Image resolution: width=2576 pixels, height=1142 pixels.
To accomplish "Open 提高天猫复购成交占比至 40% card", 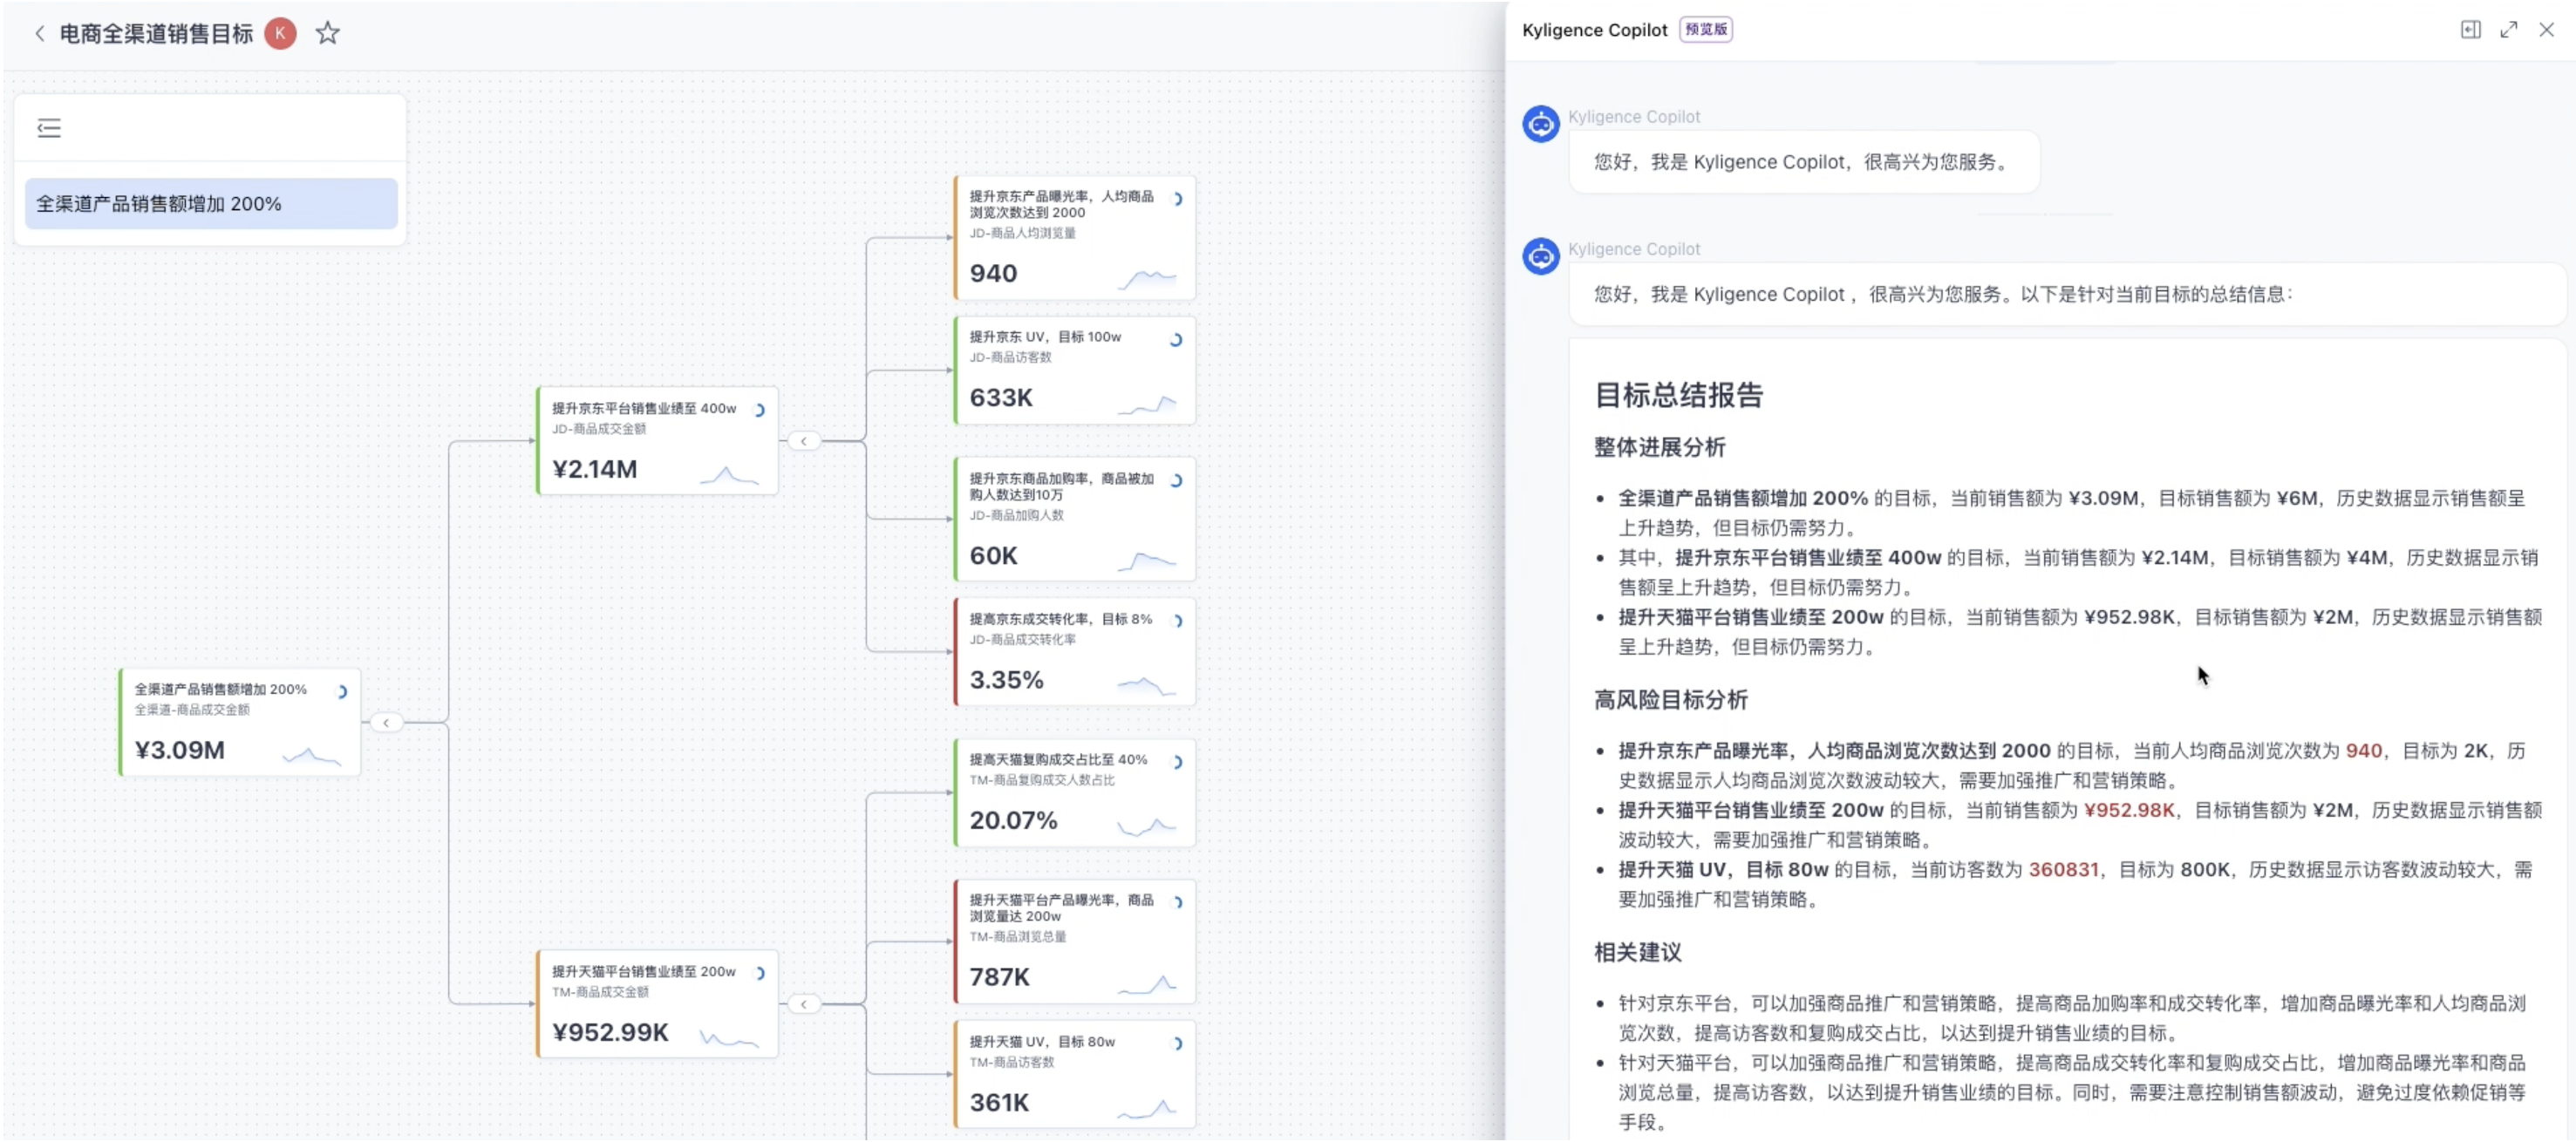I will point(1075,793).
